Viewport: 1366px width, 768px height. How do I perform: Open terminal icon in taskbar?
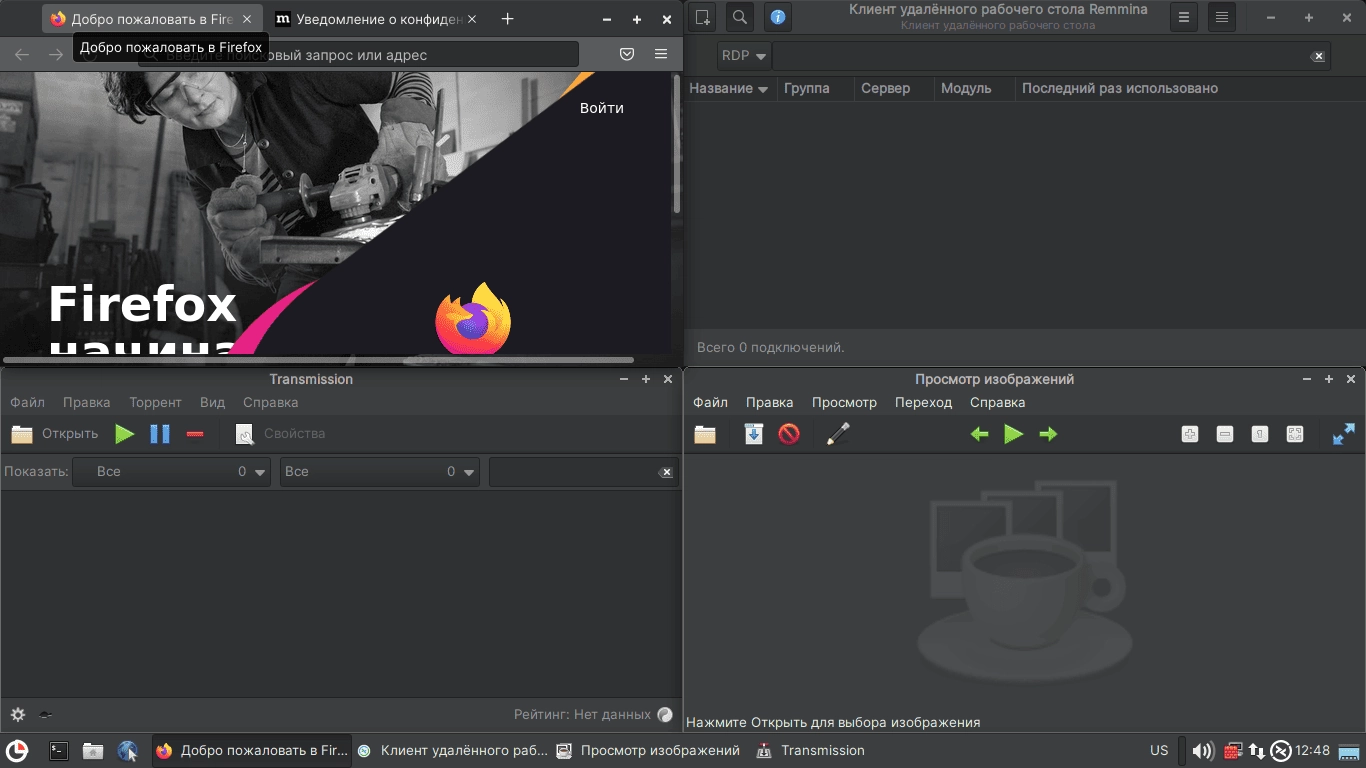[x=59, y=750]
